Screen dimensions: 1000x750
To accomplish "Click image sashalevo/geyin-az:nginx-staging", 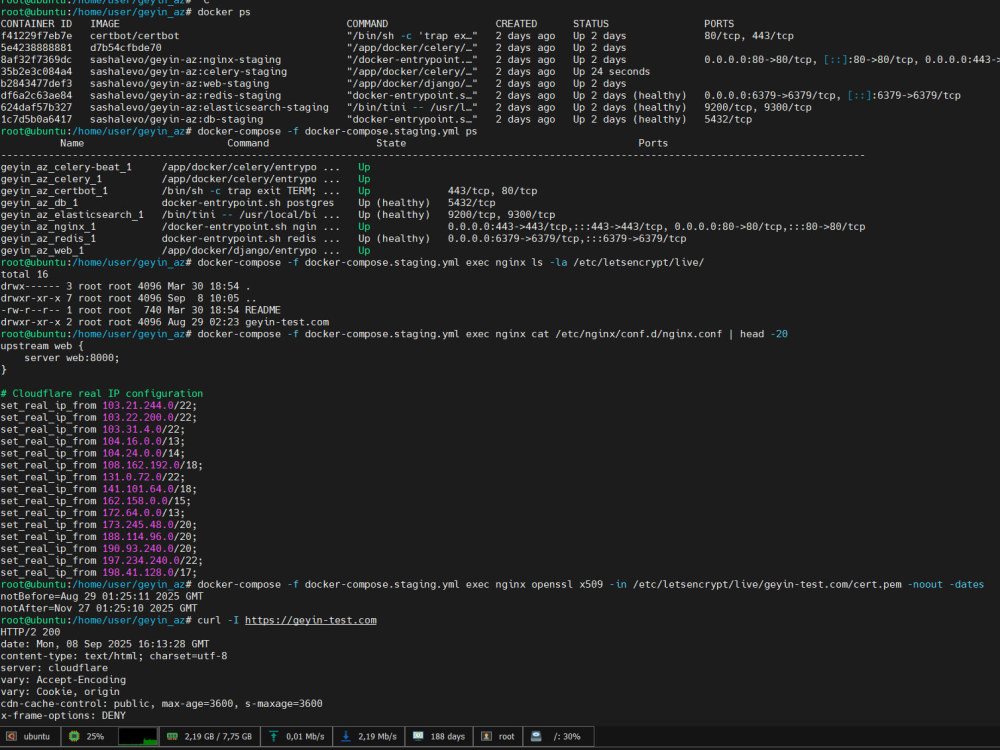I will (x=186, y=59).
